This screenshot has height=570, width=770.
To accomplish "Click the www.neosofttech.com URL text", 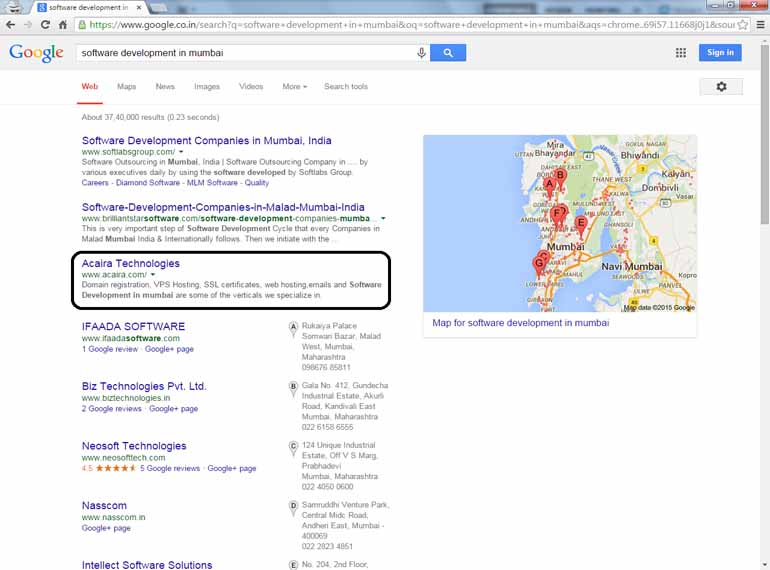I will (123, 458).
